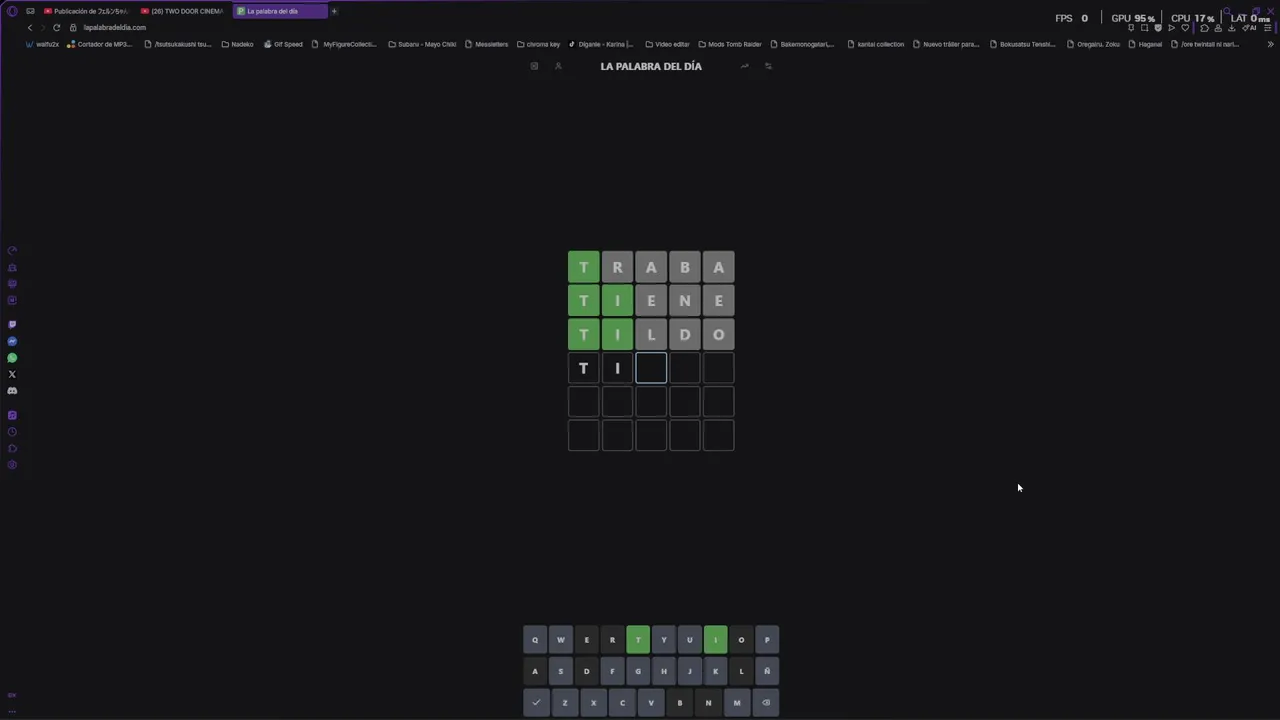Image resolution: width=1280 pixels, height=720 pixels.
Task: Open the Nadeko bookmarks folder
Action: pos(237,44)
